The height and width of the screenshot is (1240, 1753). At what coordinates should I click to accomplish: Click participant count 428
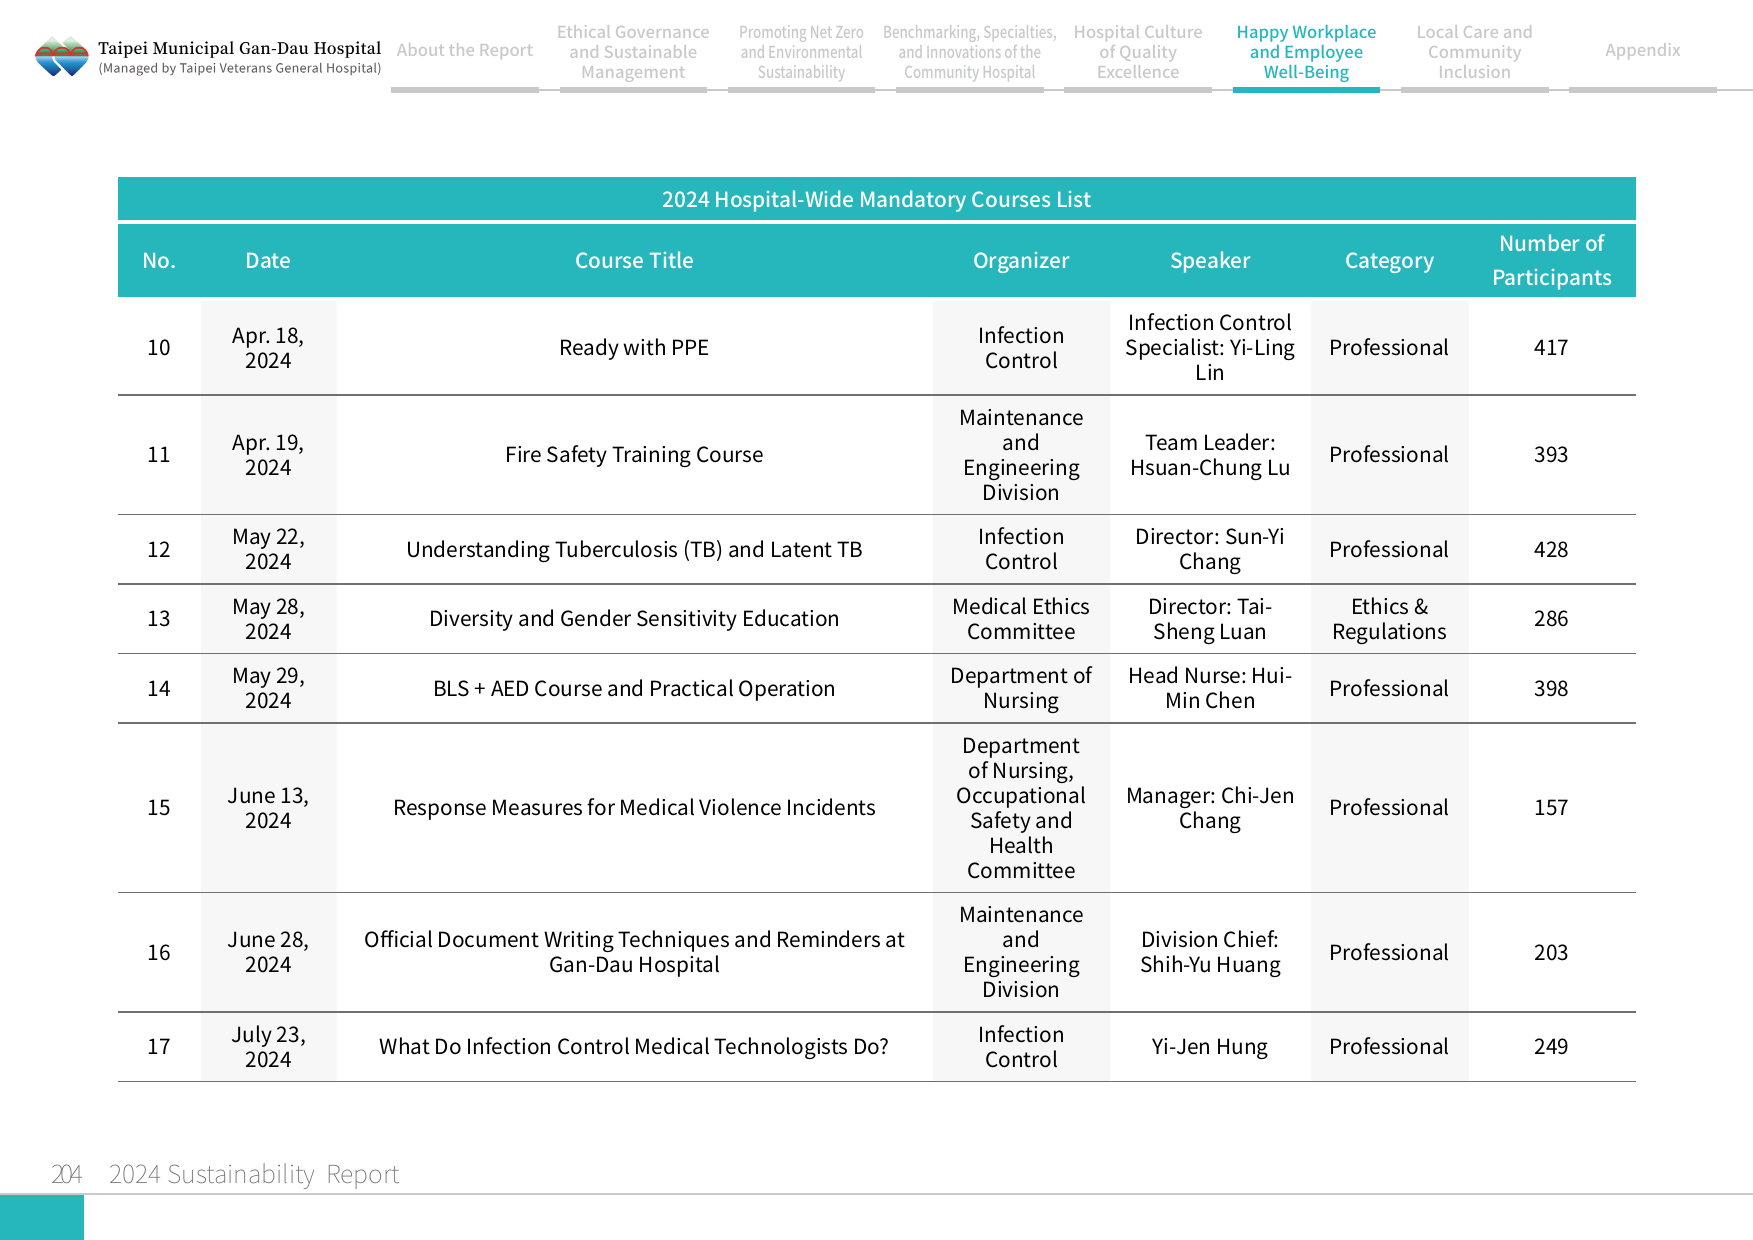(1551, 549)
